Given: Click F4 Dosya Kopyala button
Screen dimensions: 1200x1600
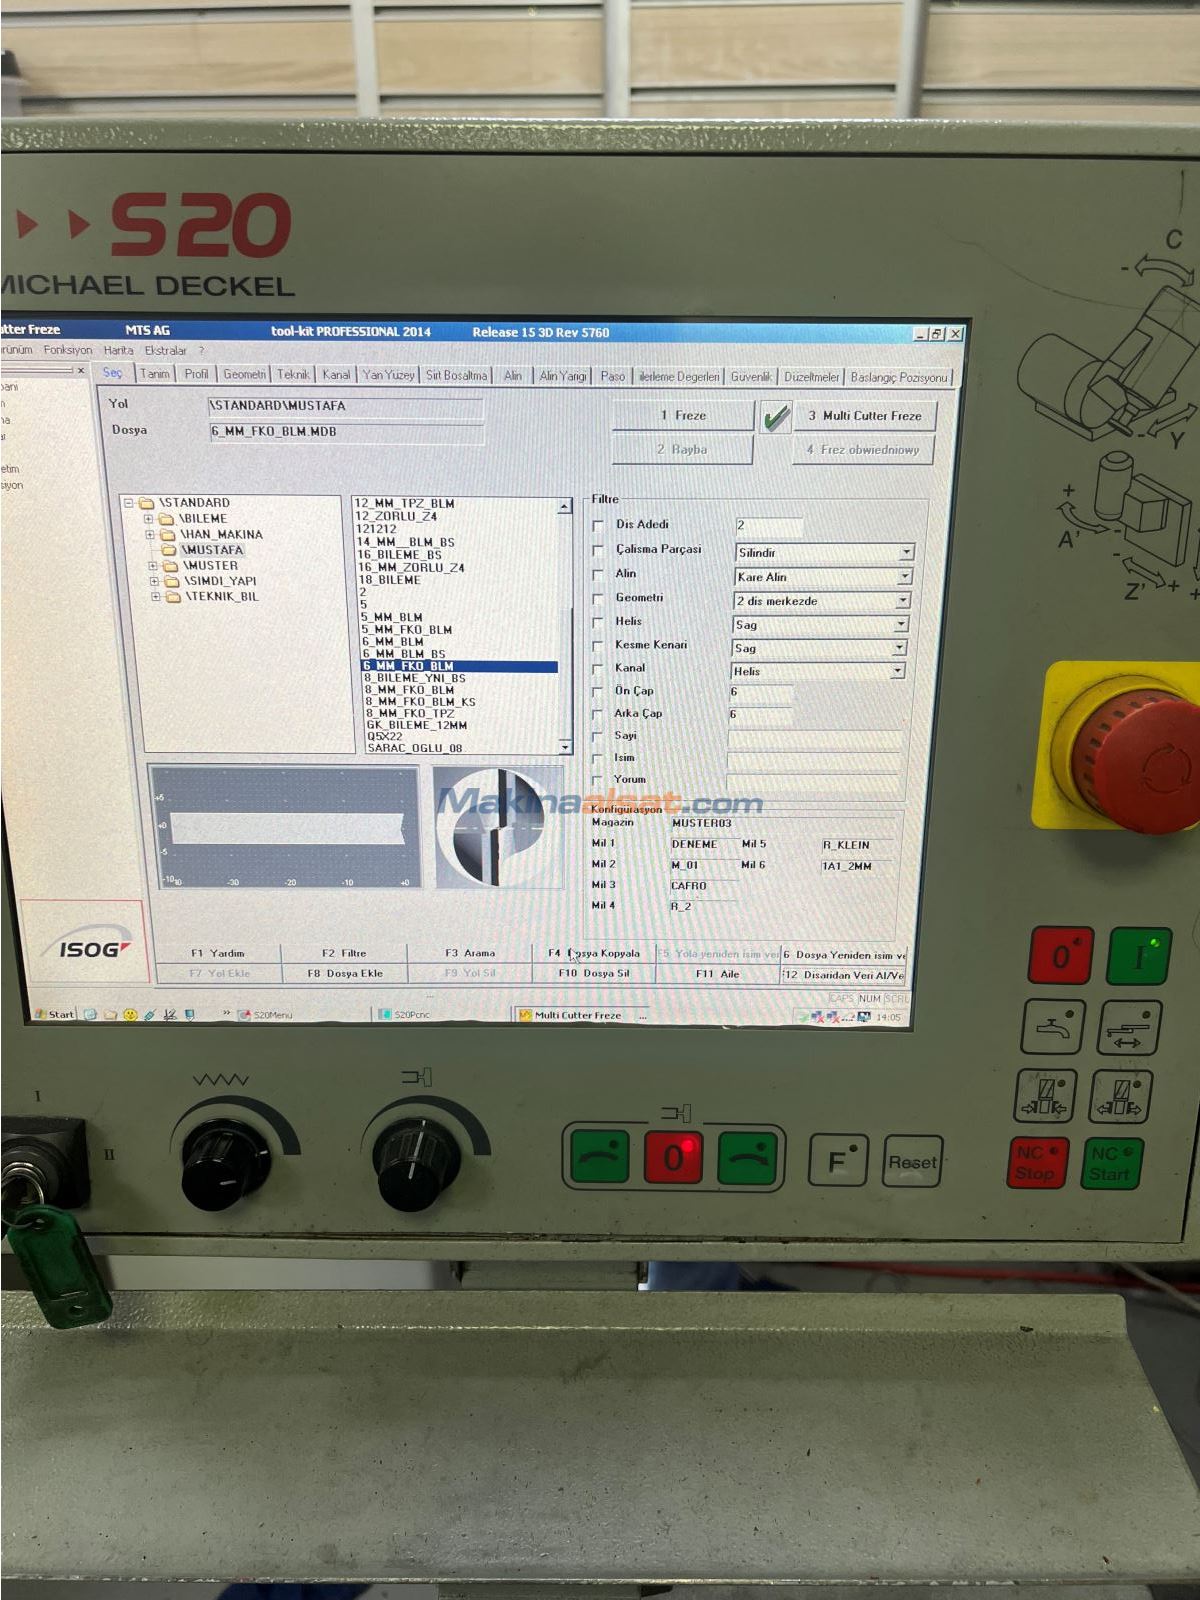Looking at the screenshot, I should [x=594, y=953].
